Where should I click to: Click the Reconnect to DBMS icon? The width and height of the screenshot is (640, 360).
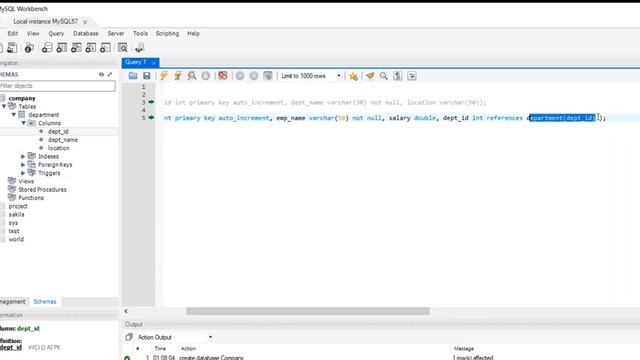[140, 48]
